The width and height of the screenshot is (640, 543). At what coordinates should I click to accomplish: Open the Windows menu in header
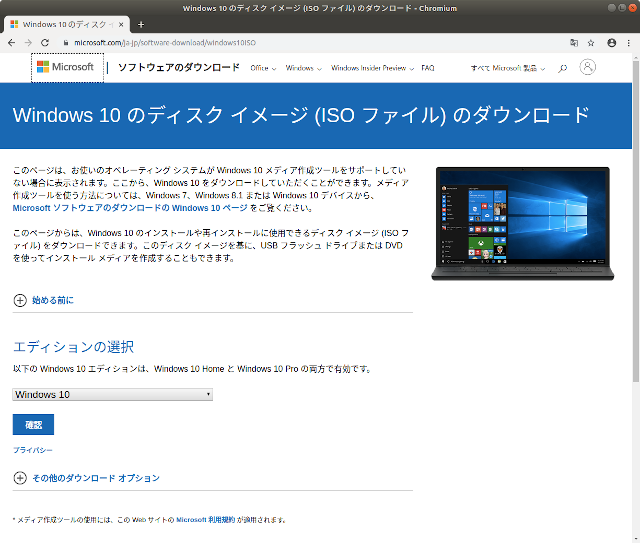pyautogui.click(x=304, y=68)
